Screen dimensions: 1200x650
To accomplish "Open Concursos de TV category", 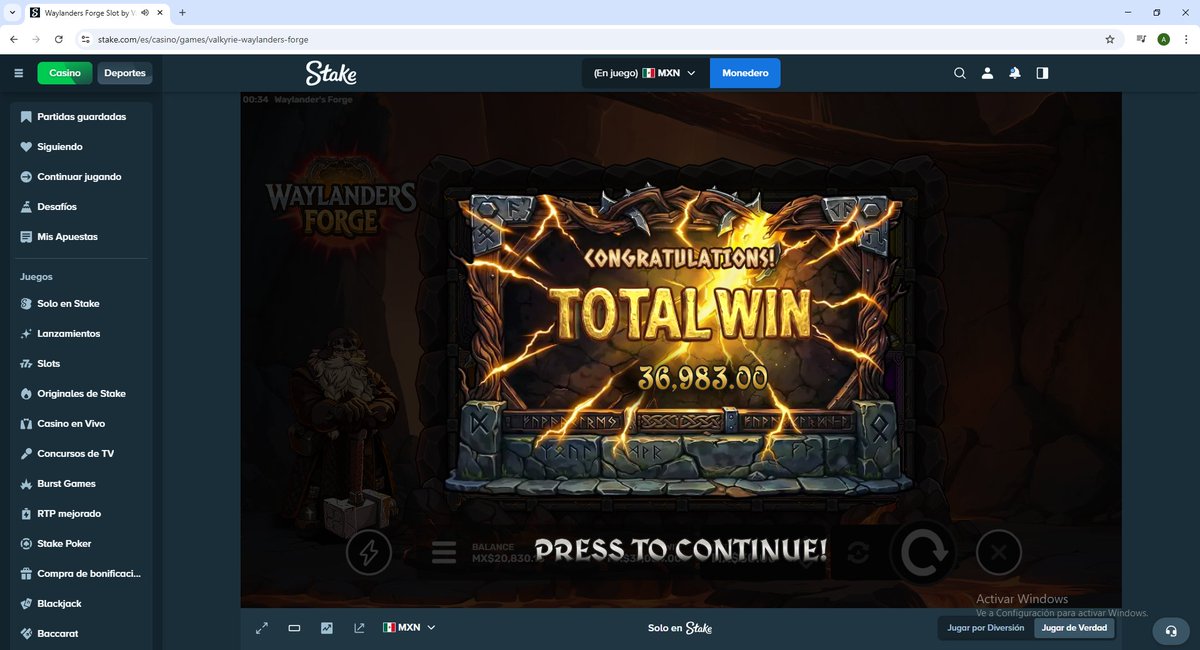I will pos(81,454).
